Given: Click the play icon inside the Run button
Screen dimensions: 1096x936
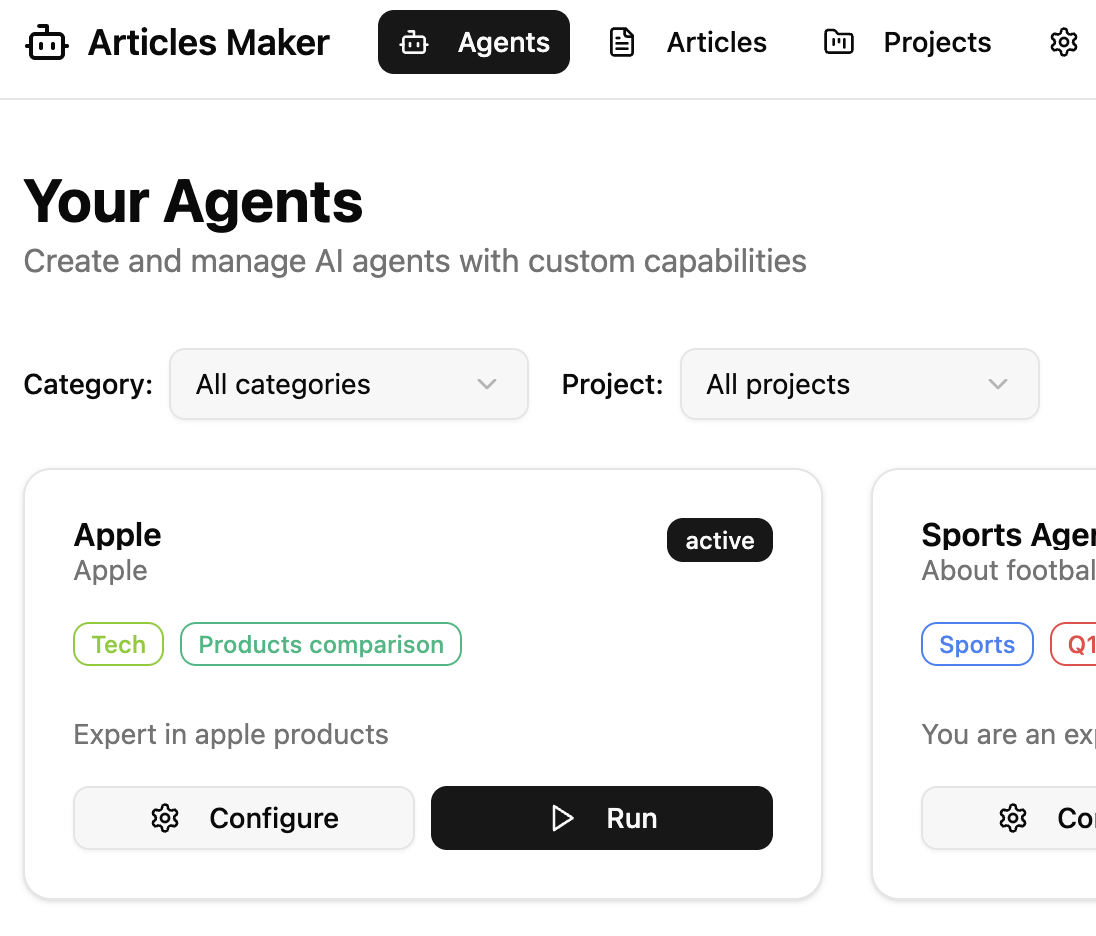Looking at the screenshot, I should [563, 818].
